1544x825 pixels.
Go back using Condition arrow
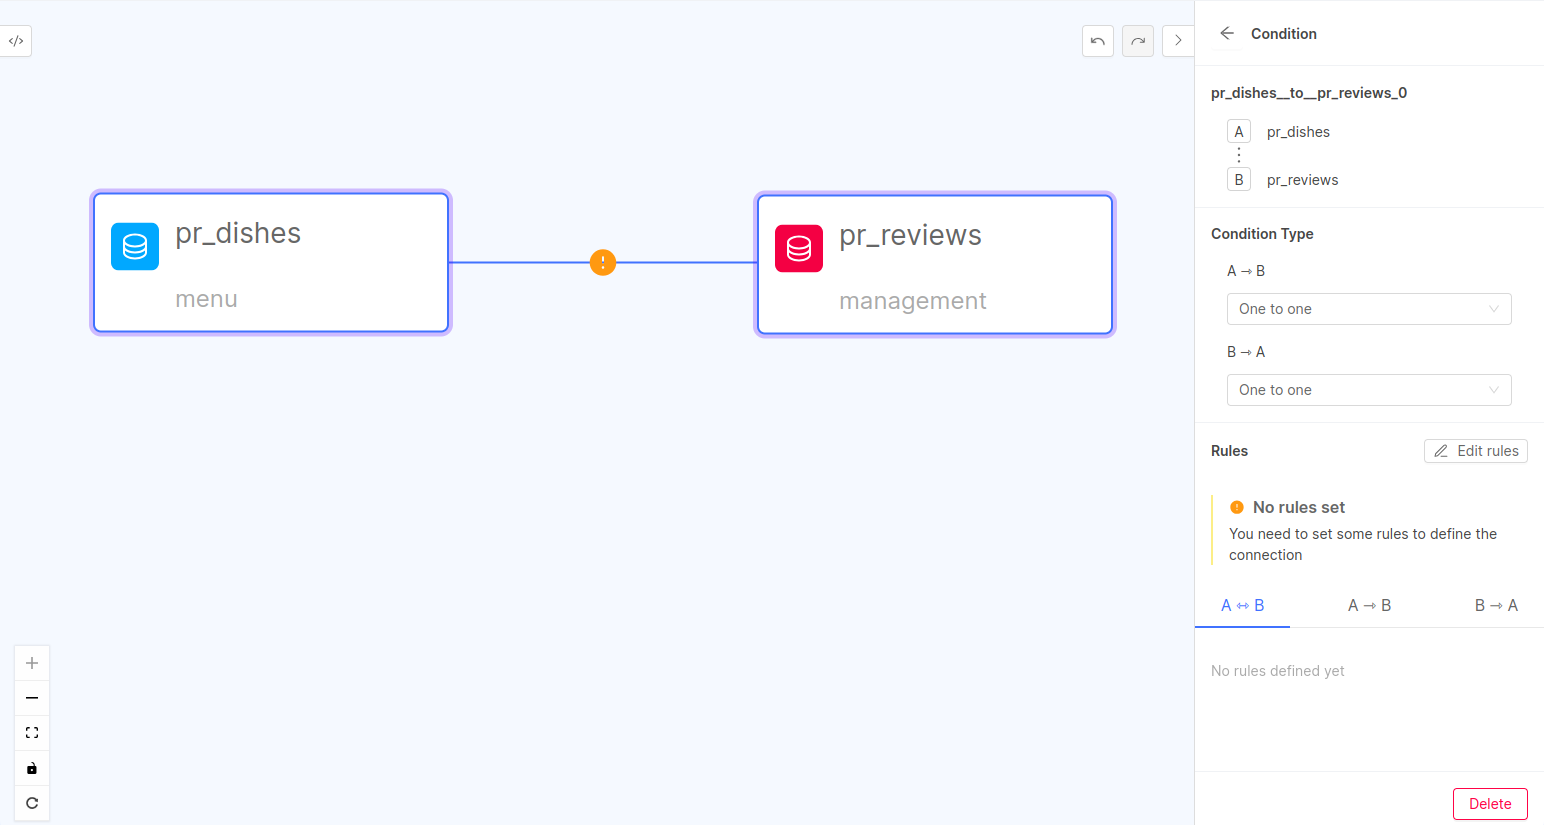pos(1227,33)
